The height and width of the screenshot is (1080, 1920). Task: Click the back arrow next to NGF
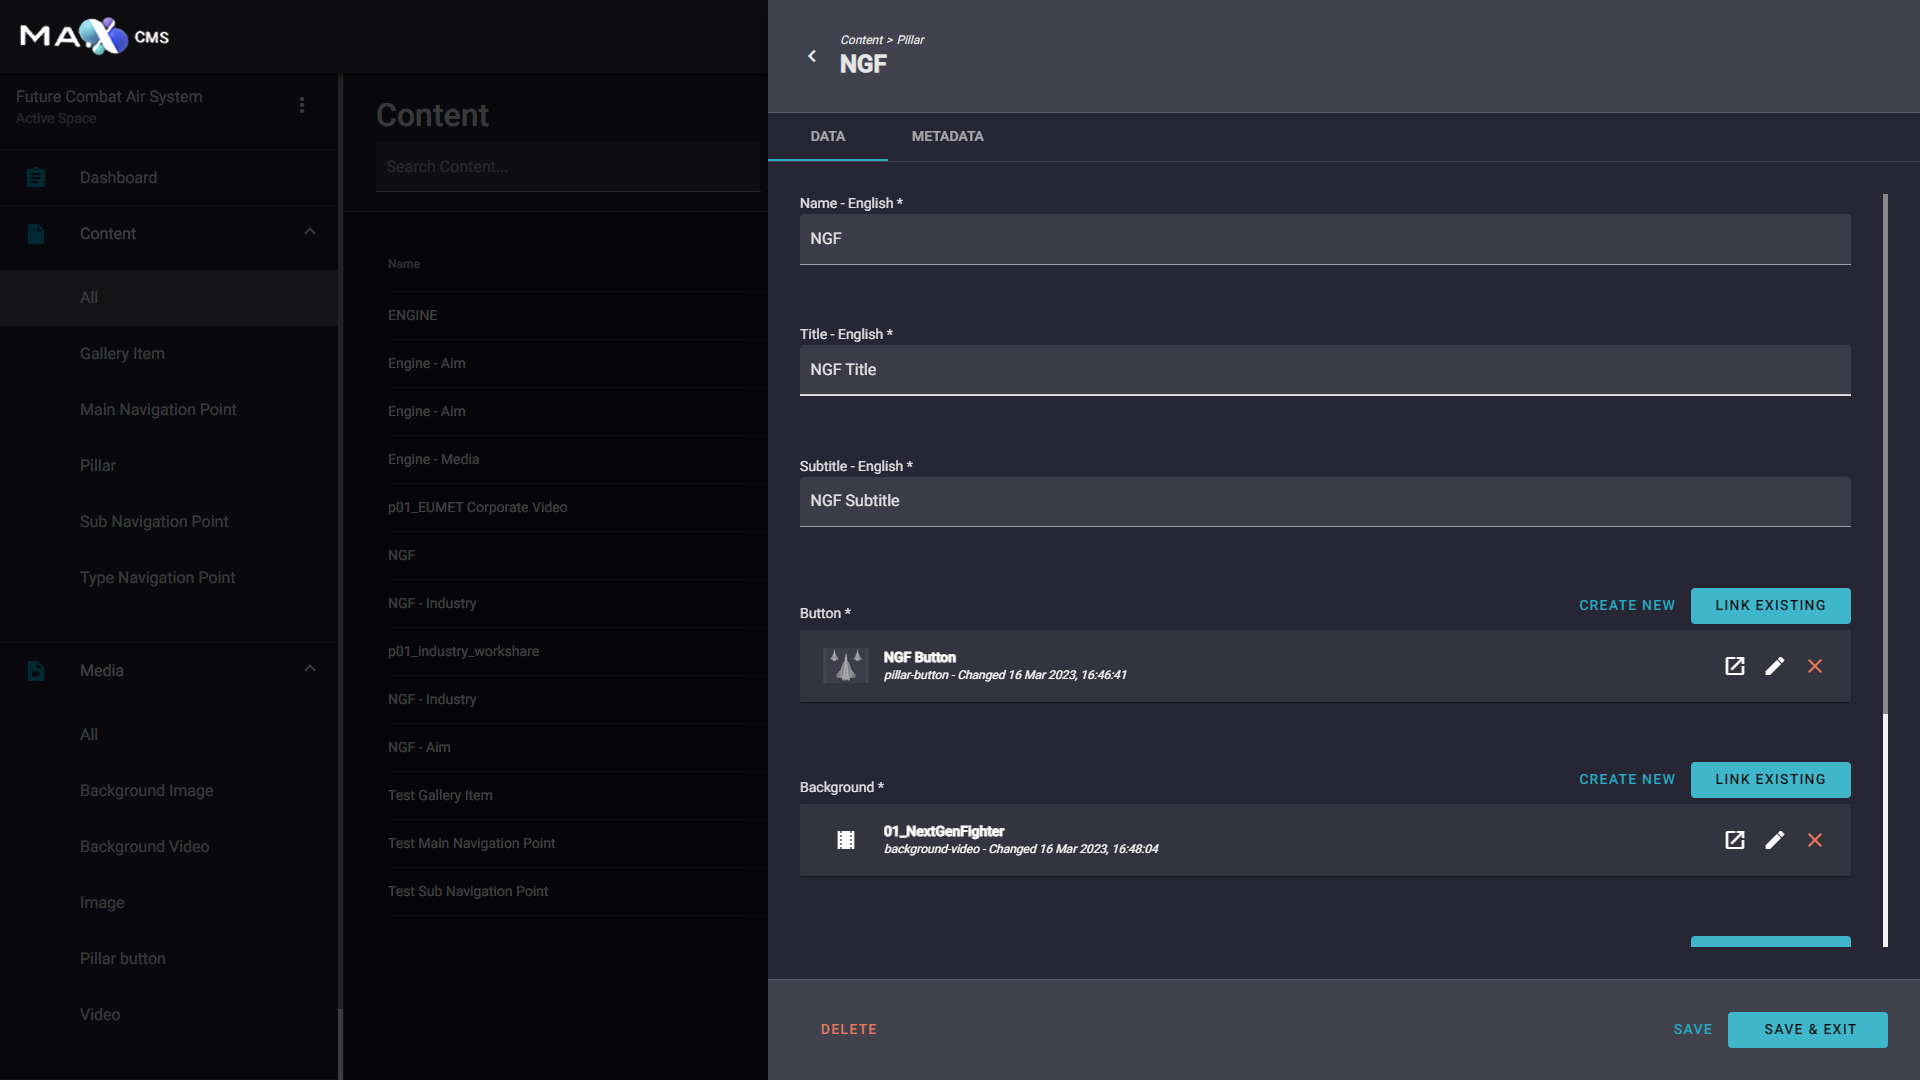pos(812,56)
